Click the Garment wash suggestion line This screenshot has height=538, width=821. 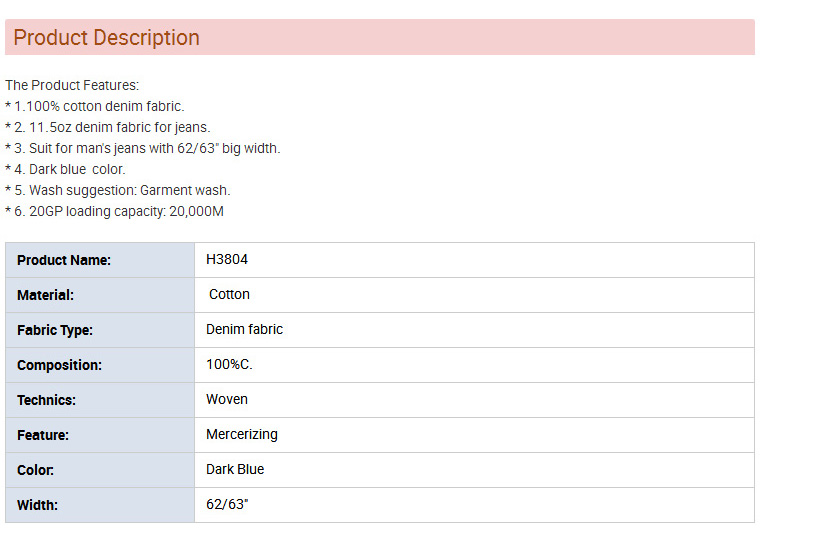(x=118, y=190)
